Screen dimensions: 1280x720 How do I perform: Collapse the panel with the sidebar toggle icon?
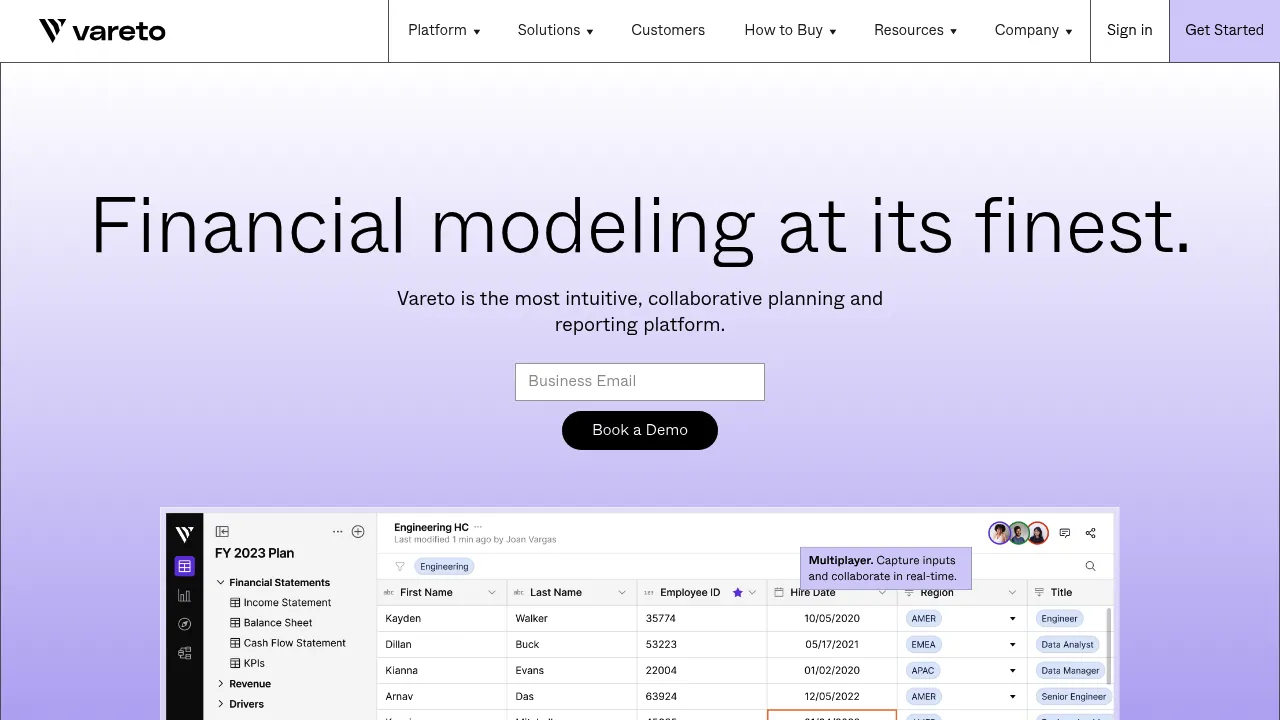[222, 531]
